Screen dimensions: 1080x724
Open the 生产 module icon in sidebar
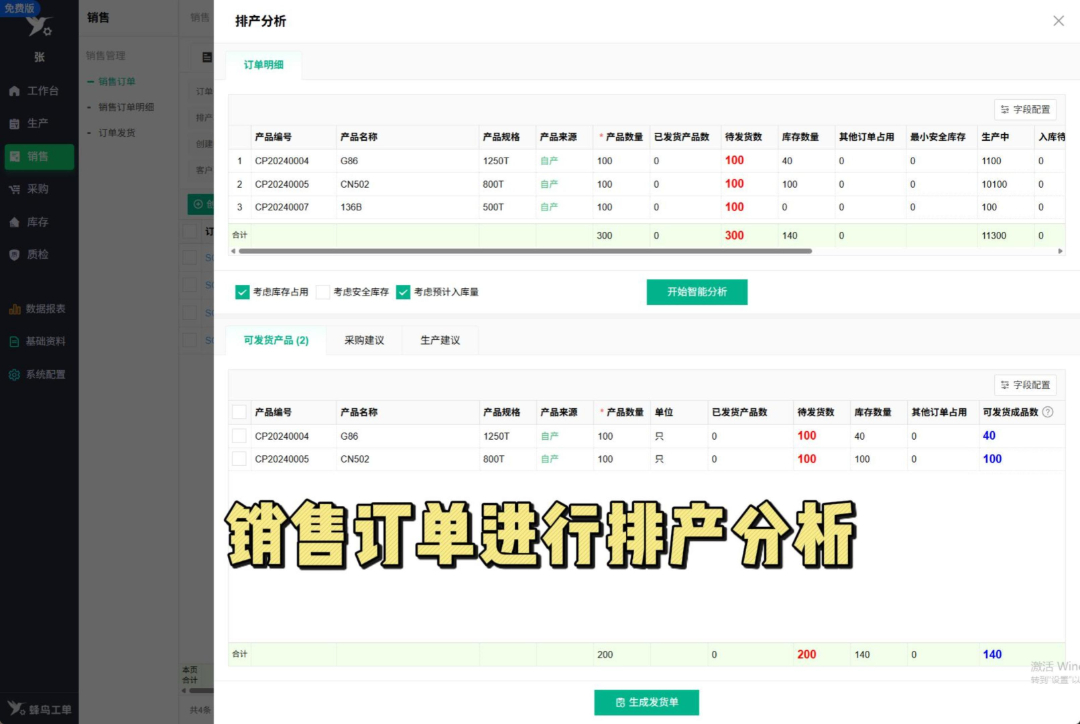pos(14,123)
